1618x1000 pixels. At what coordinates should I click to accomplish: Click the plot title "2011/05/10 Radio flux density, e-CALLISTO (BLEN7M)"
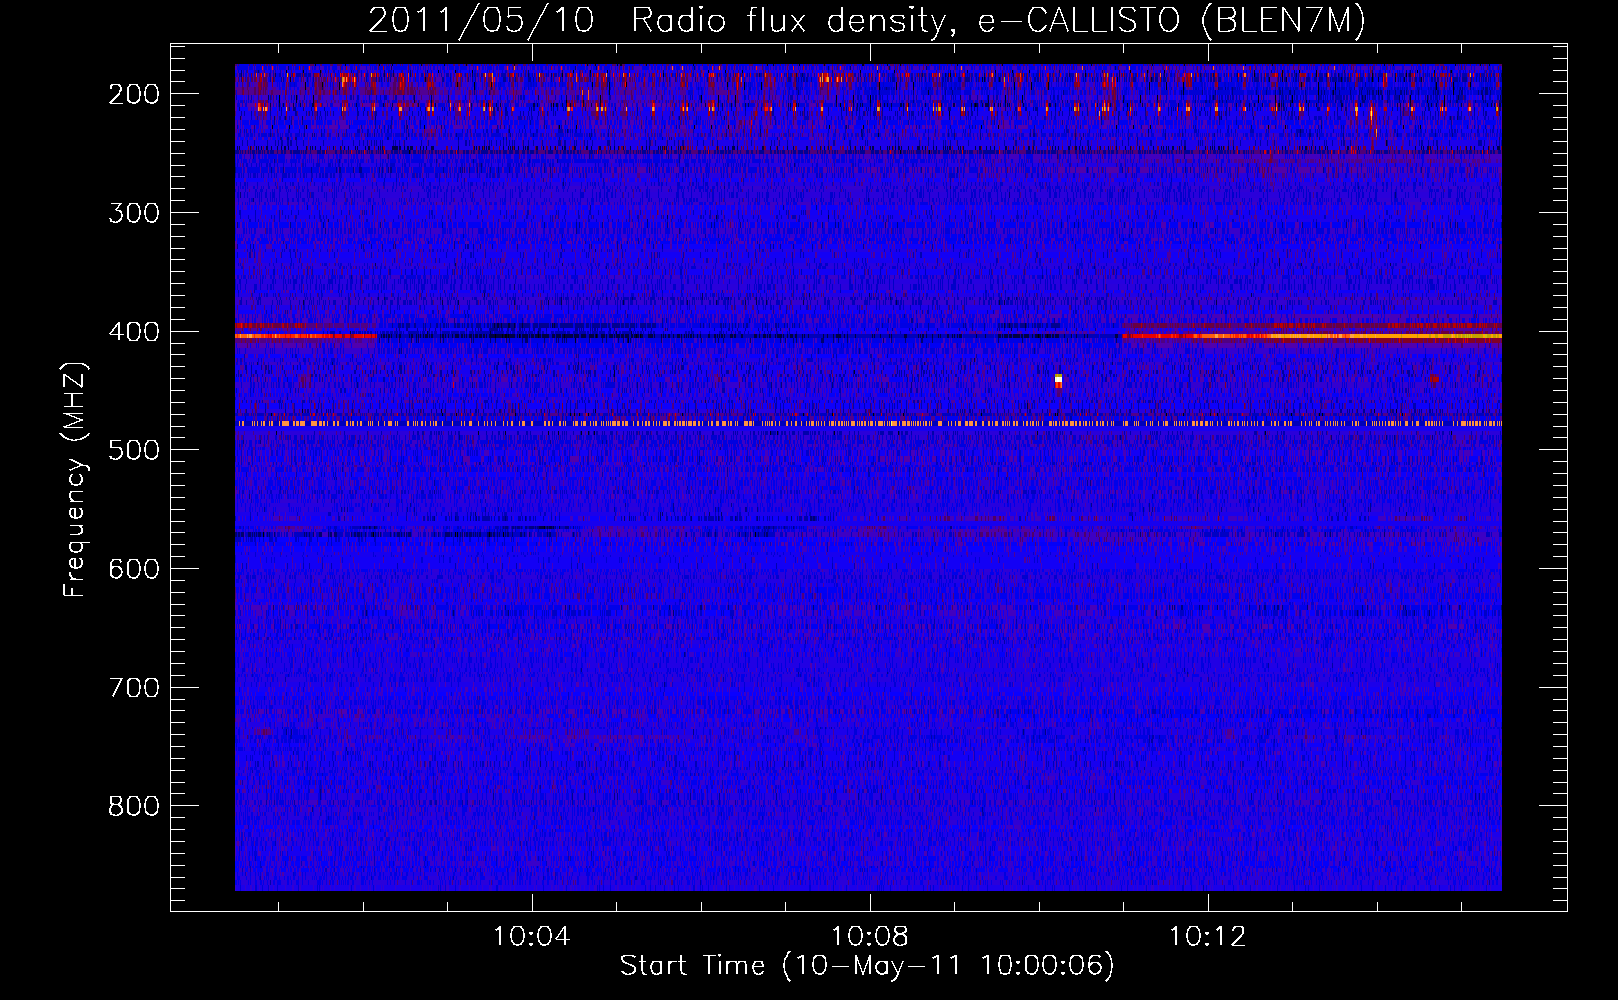(x=867, y=20)
